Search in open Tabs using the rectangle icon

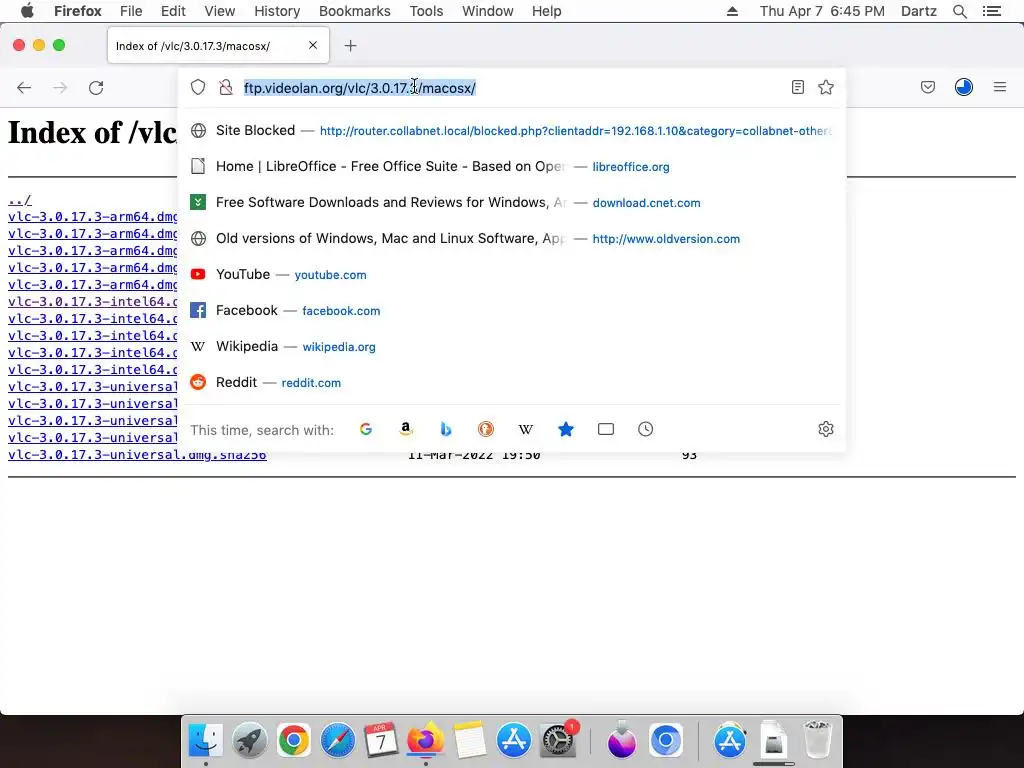(606, 429)
